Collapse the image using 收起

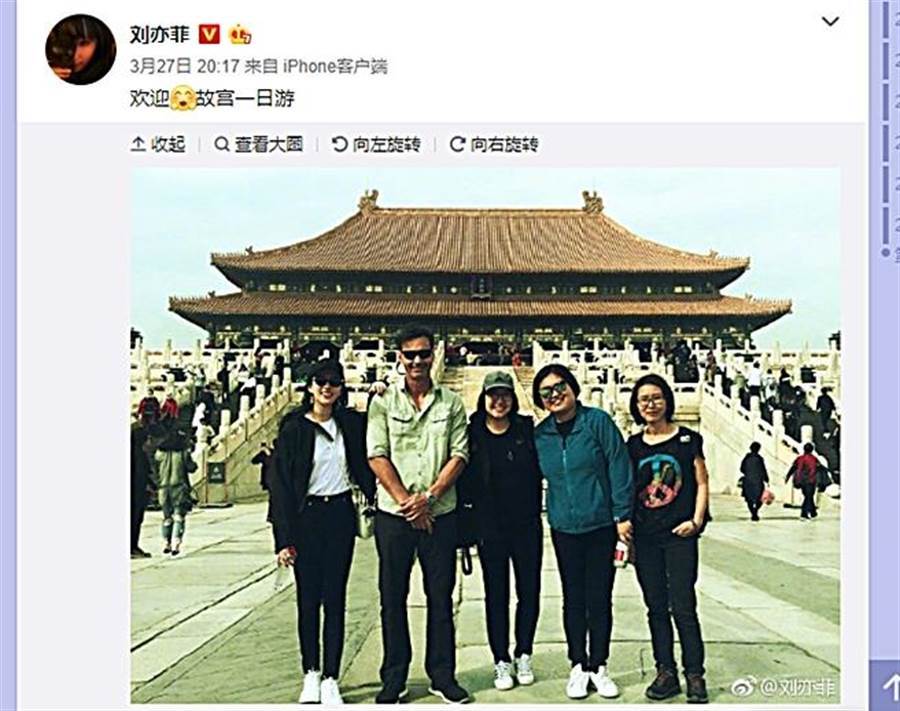[x=158, y=144]
